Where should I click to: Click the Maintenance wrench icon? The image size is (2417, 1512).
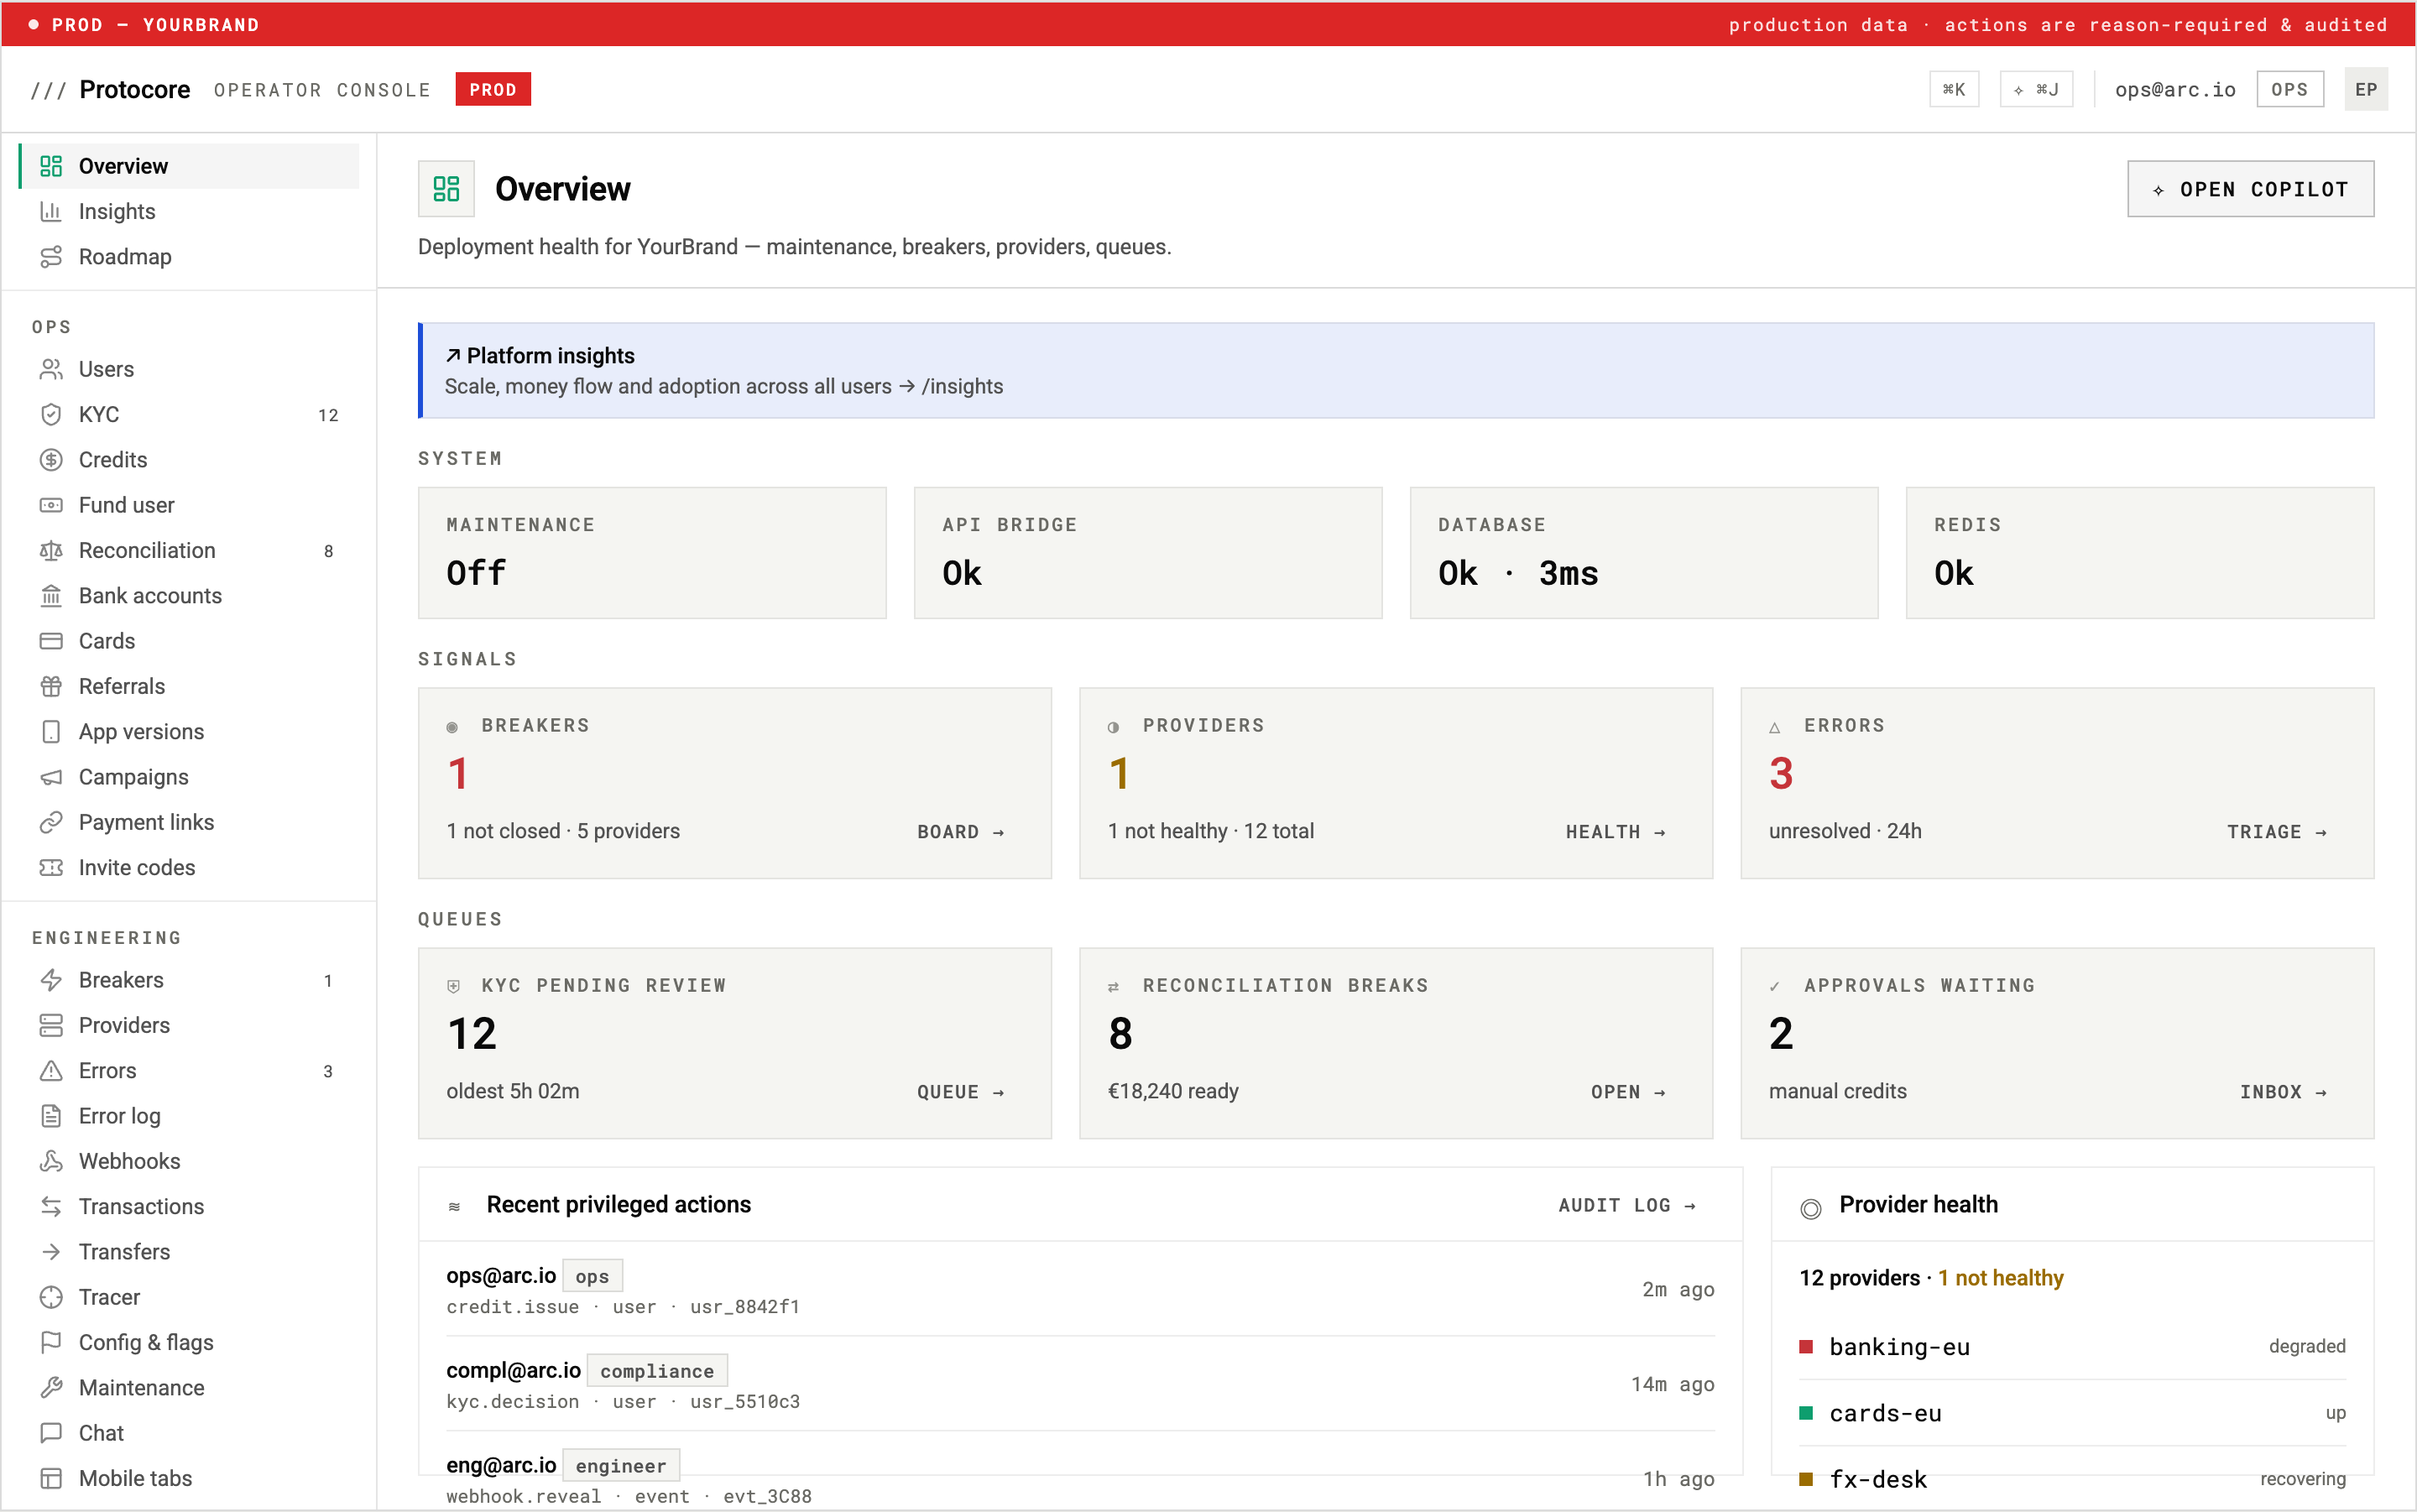pos(51,1388)
